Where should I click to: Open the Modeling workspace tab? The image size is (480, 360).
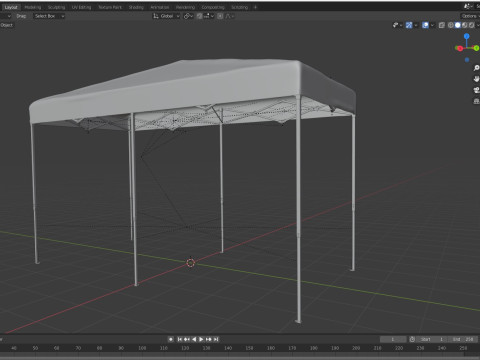pos(33,7)
